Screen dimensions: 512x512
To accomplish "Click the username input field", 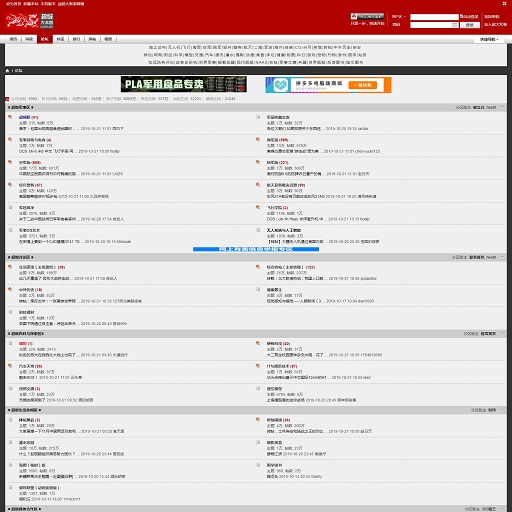I will [x=434, y=17].
